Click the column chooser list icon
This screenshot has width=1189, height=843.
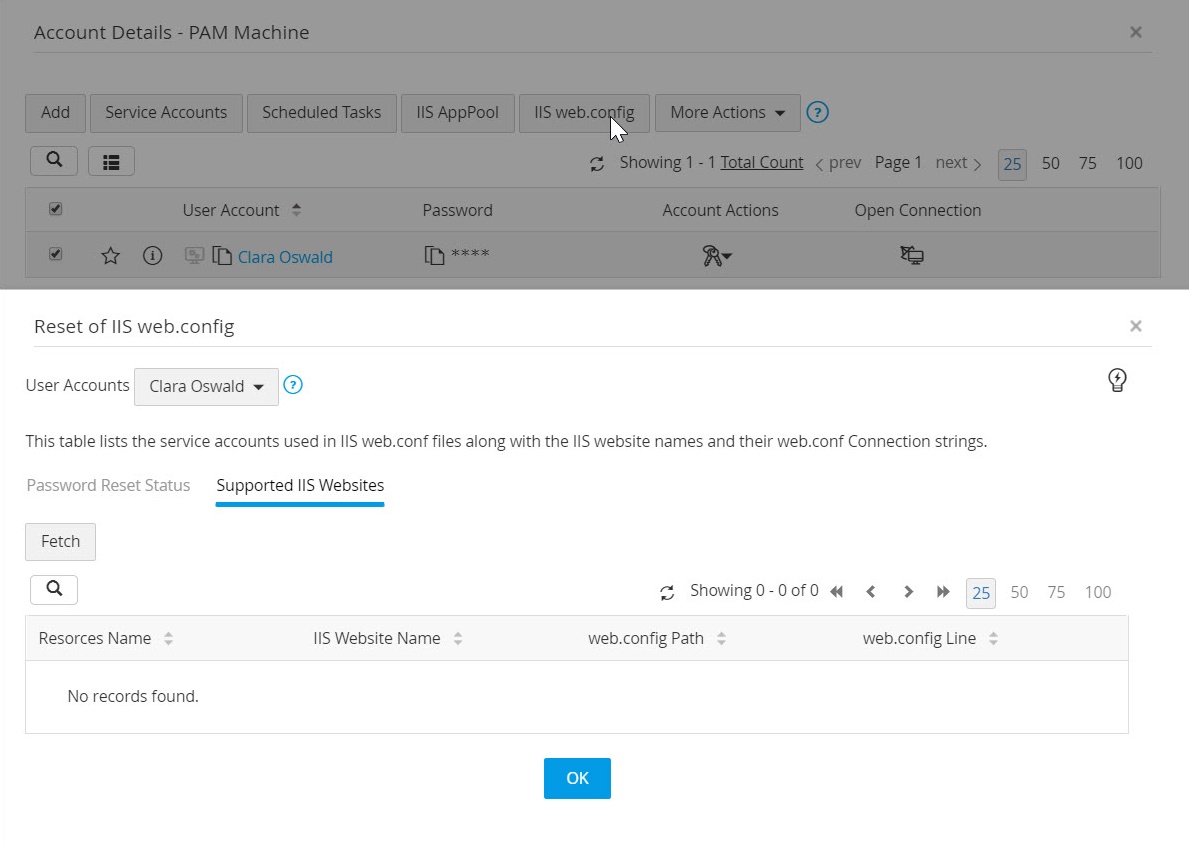pyautogui.click(x=111, y=160)
